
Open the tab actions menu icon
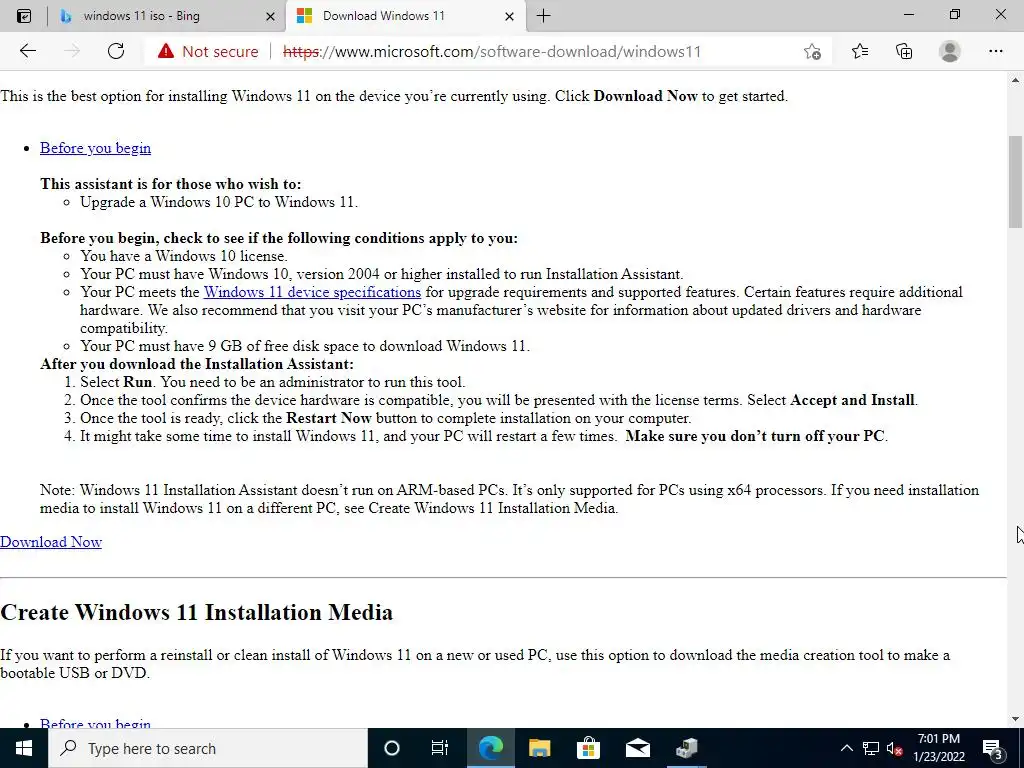point(24,16)
